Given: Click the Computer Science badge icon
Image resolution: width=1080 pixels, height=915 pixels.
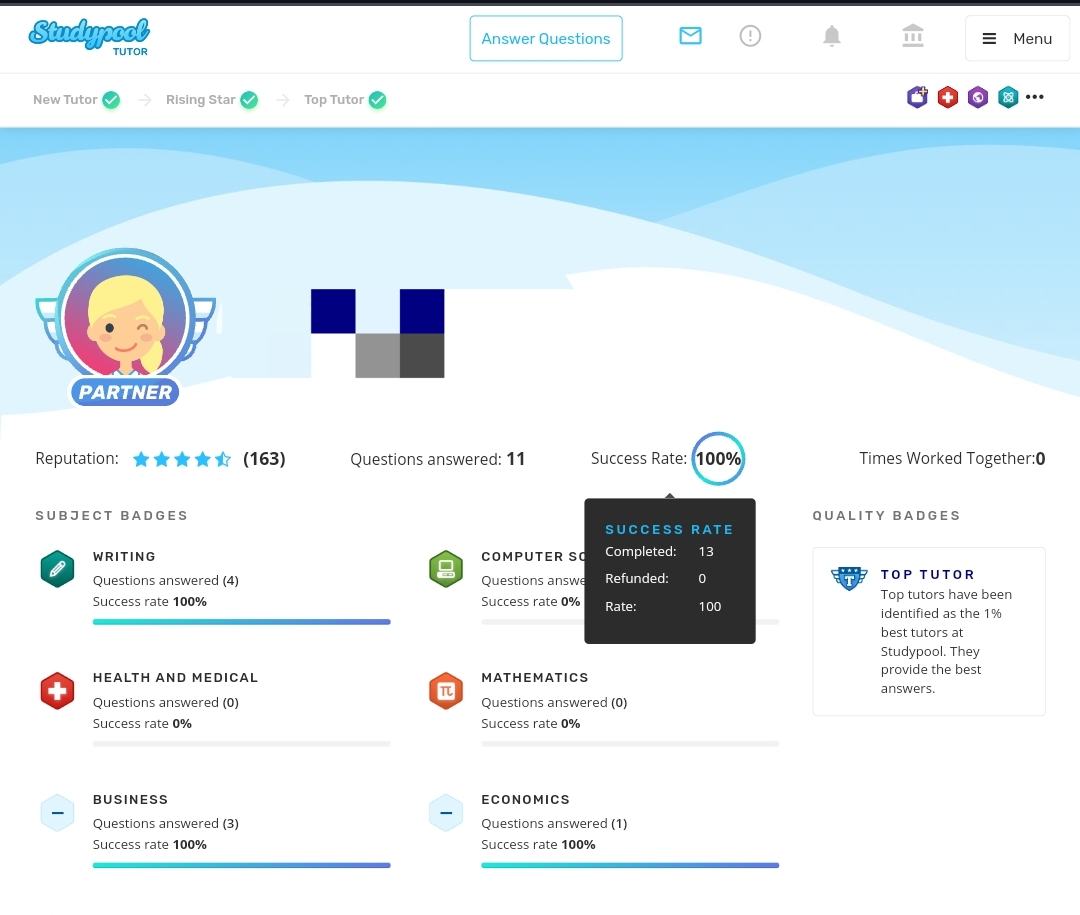Looking at the screenshot, I should 446,569.
